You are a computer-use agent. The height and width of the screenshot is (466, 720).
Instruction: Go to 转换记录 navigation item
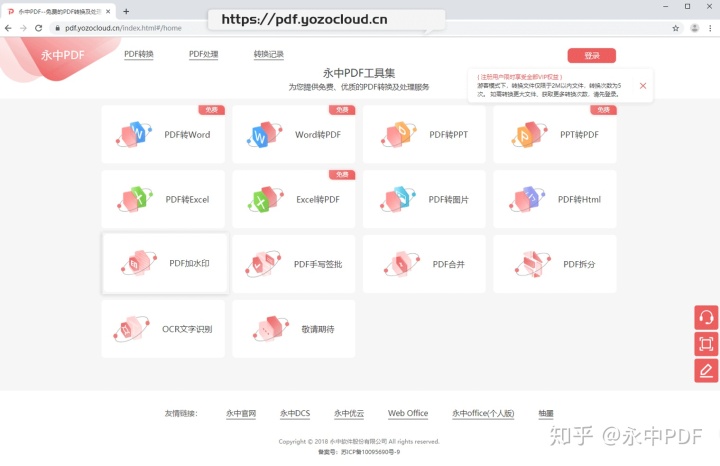tap(269, 54)
